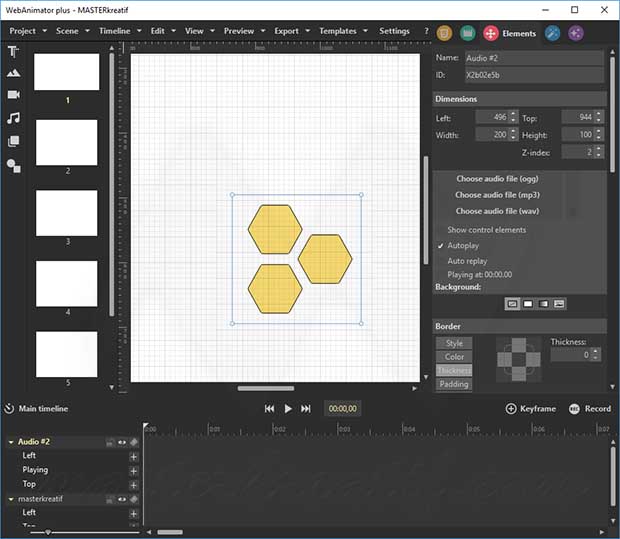
Task: Jump to the timeline start with rewind
Action: (269, 408)
